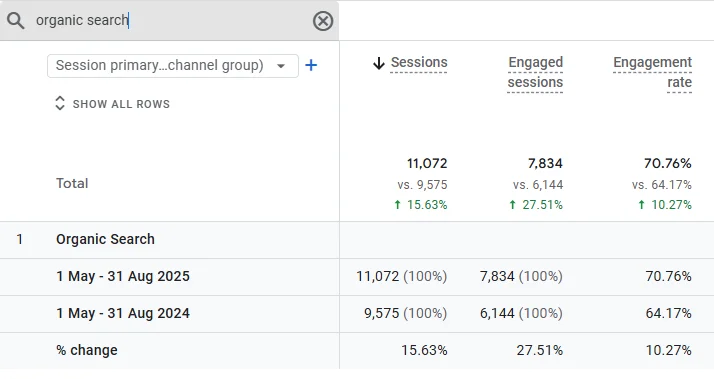Click 2025 engagement rate cell 70.76%

[668, 277]
